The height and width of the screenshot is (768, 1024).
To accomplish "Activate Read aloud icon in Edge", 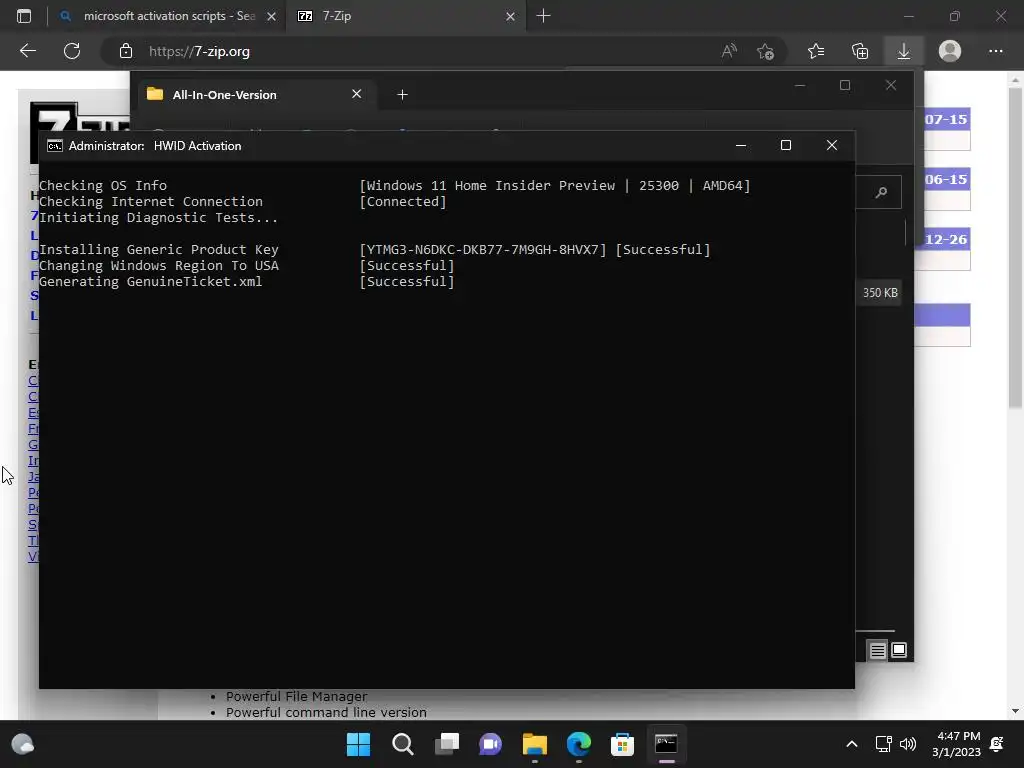I will pyautogui.click(x=729, y=51).
